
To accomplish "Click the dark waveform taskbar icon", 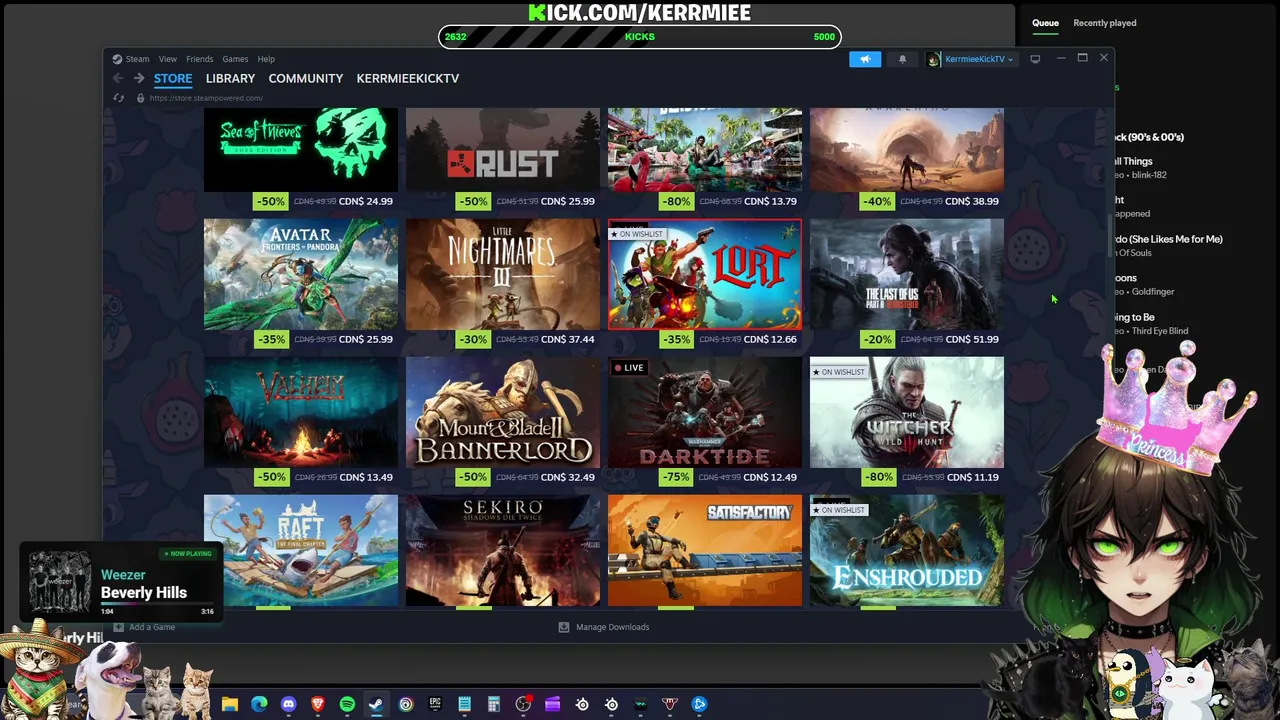I will tap(641, 704).
